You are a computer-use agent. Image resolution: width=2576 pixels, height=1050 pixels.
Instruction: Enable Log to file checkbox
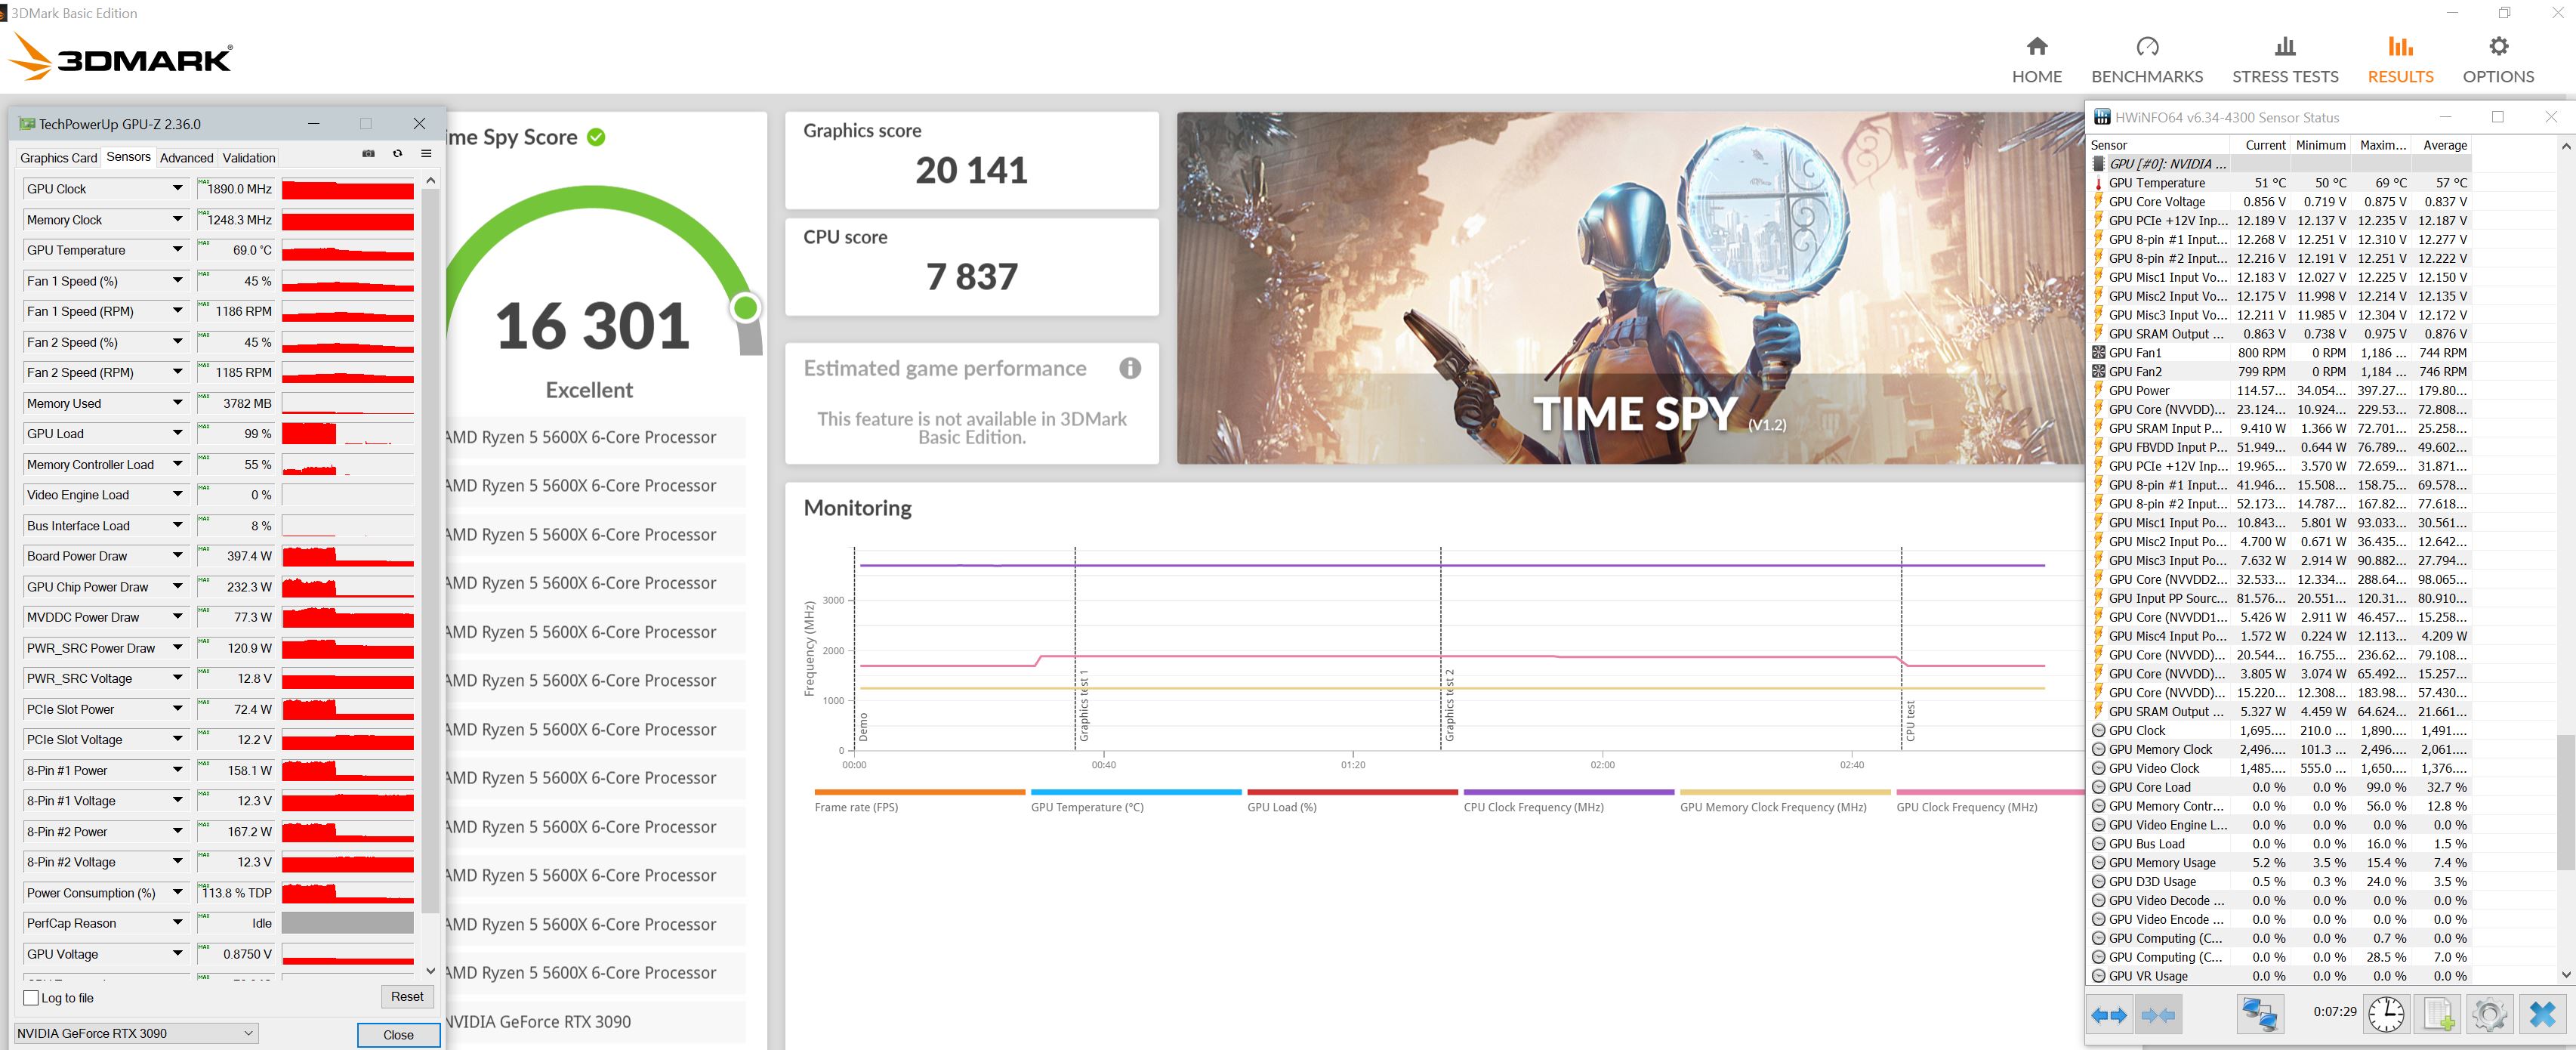click(x=31, y=998)
